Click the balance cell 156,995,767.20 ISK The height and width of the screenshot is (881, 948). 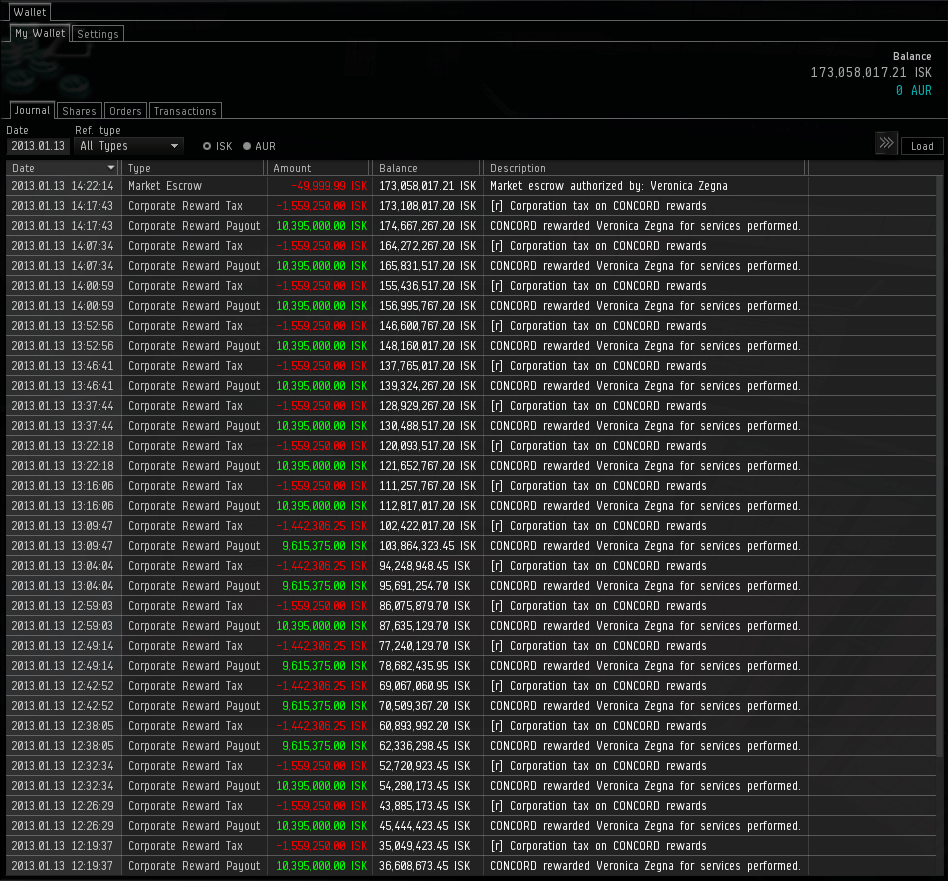427,305
